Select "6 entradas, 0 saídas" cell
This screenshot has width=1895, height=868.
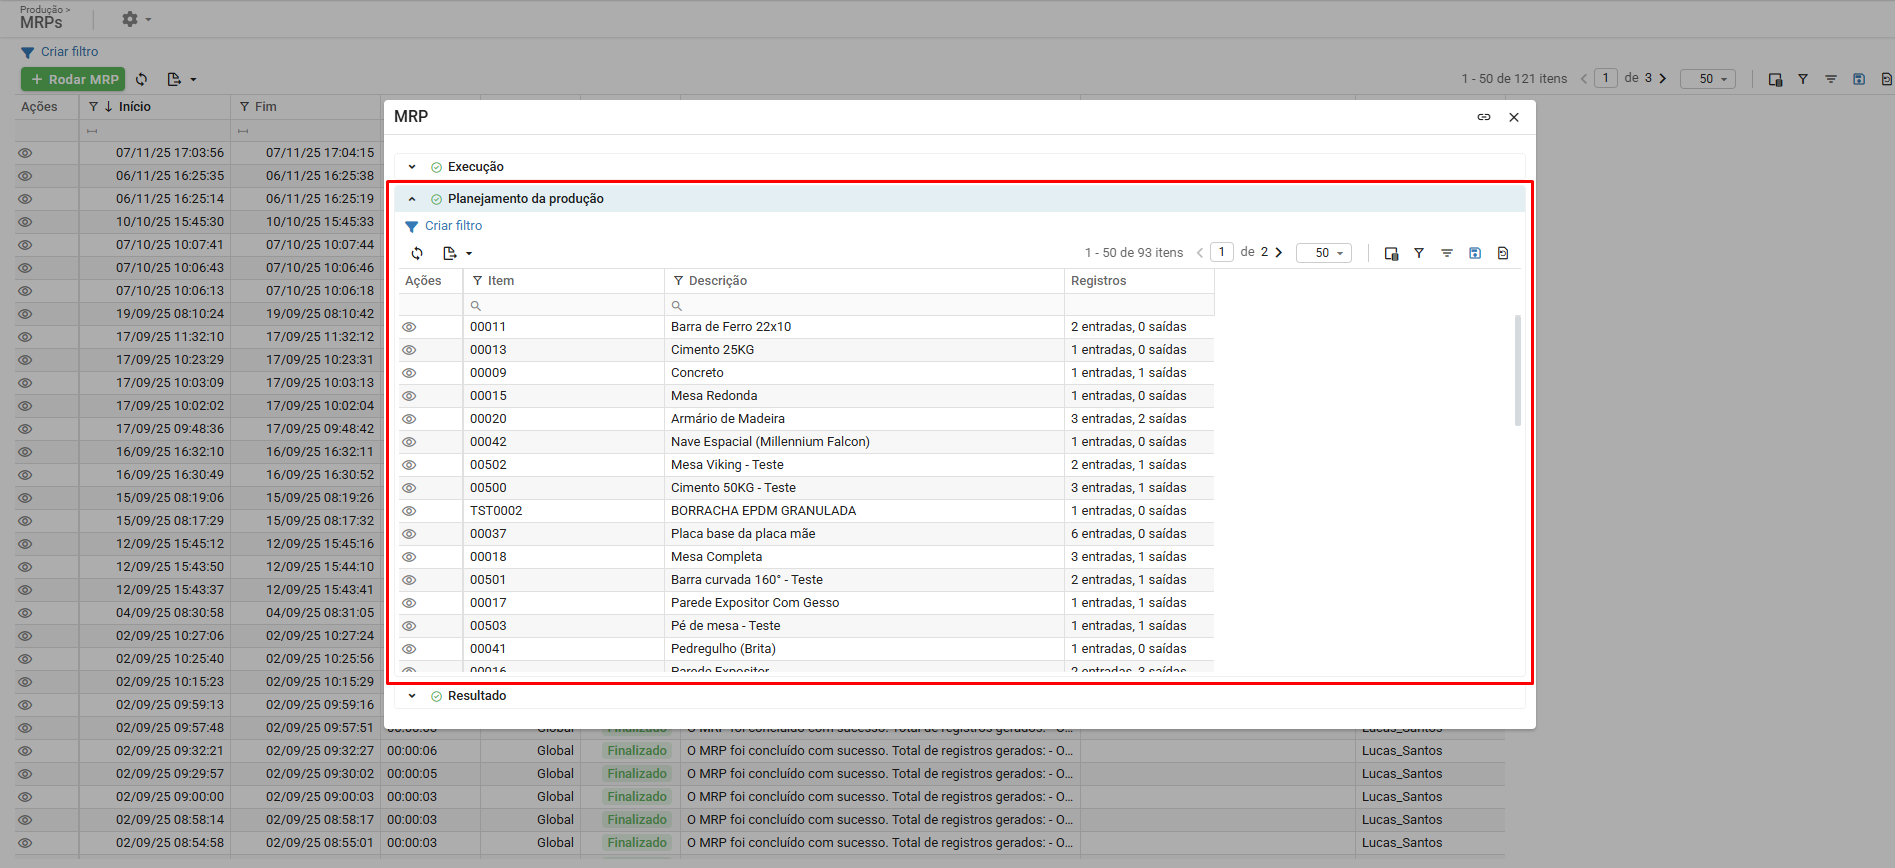[x=1139, y=534]
